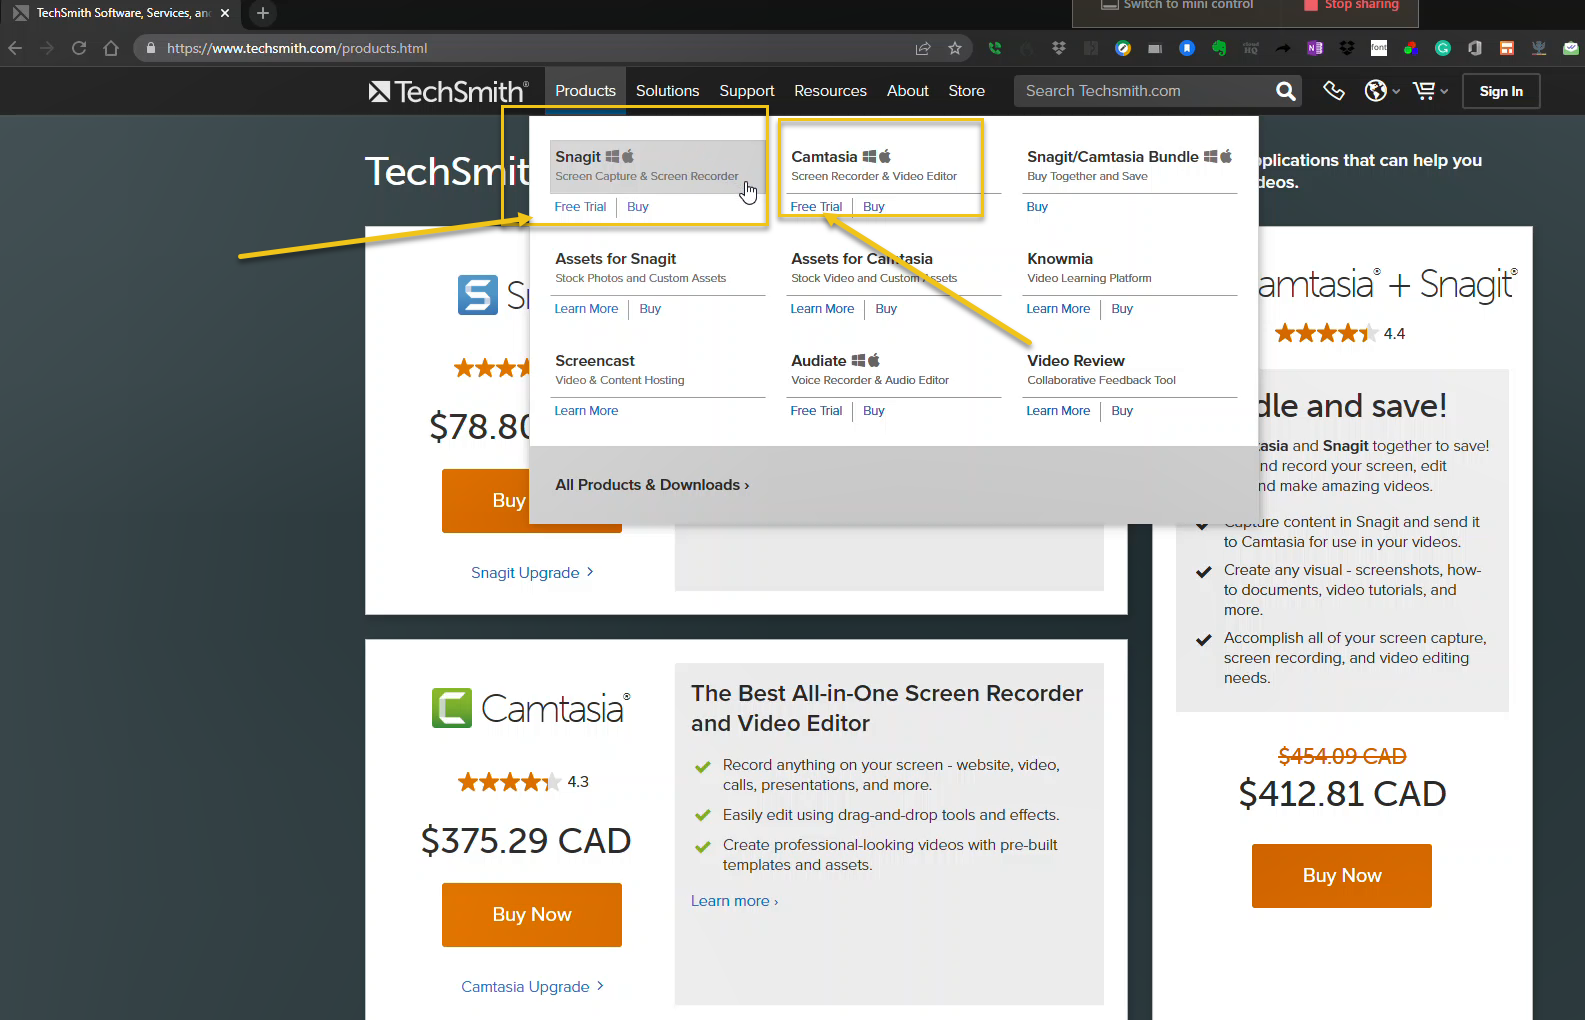1585x1020 pixels.
Task: Go back in browser
Action: click(x=15, y=48)
